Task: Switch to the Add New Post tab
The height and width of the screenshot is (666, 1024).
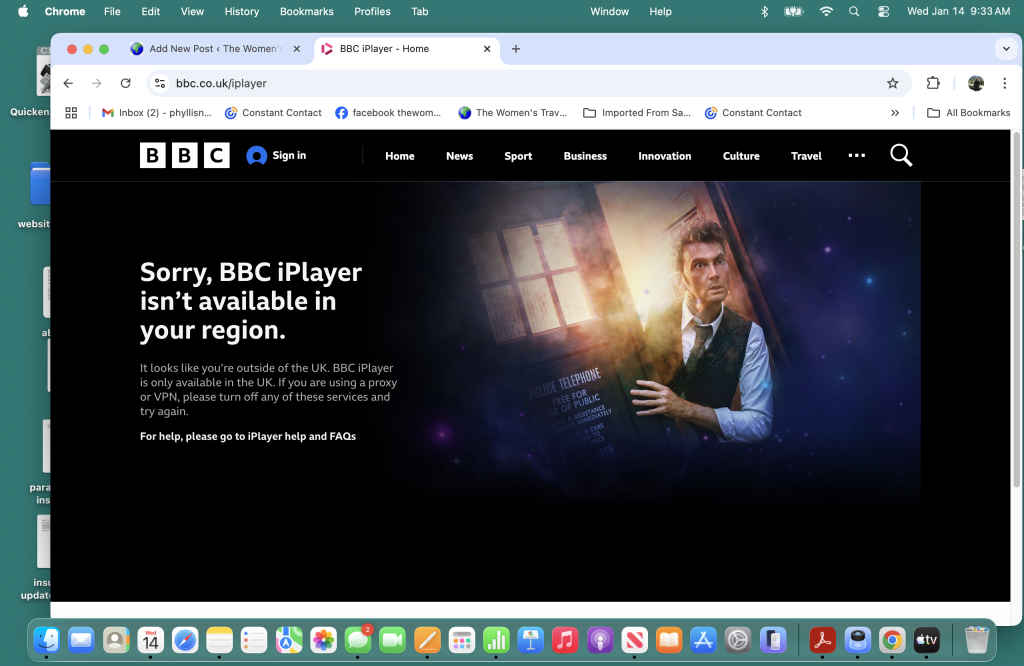Action: click(x=215, y=49)
